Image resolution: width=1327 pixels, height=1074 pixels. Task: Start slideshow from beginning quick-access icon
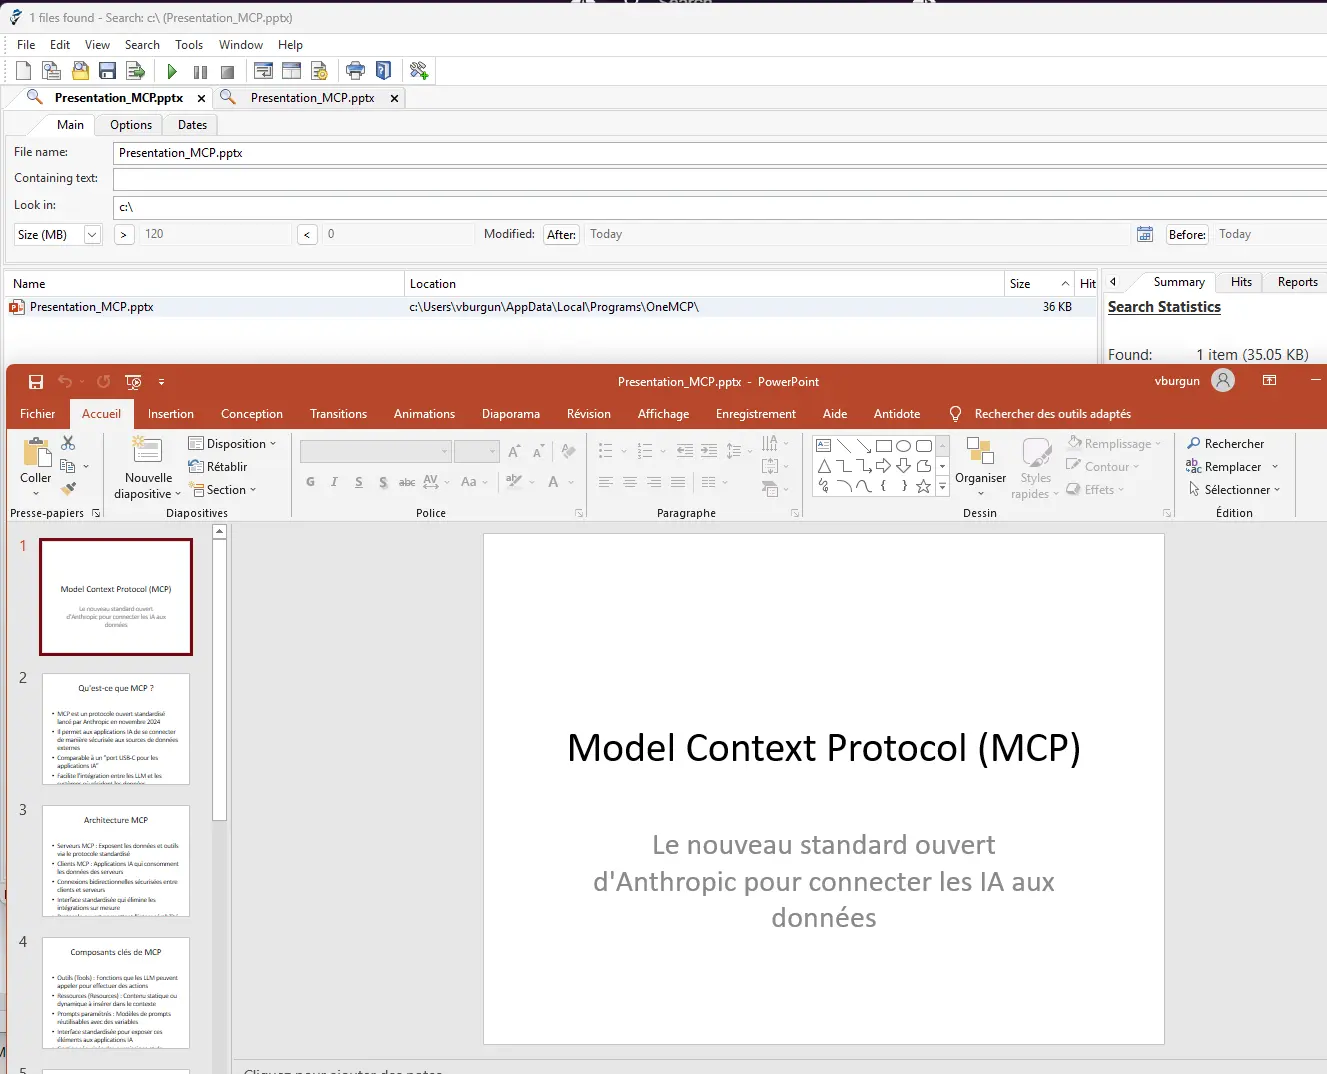click(133, 382)
